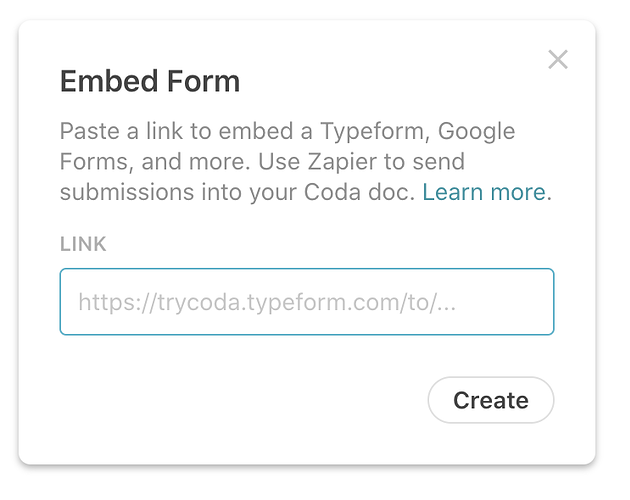Click the LINK field label

click(83, 245)
